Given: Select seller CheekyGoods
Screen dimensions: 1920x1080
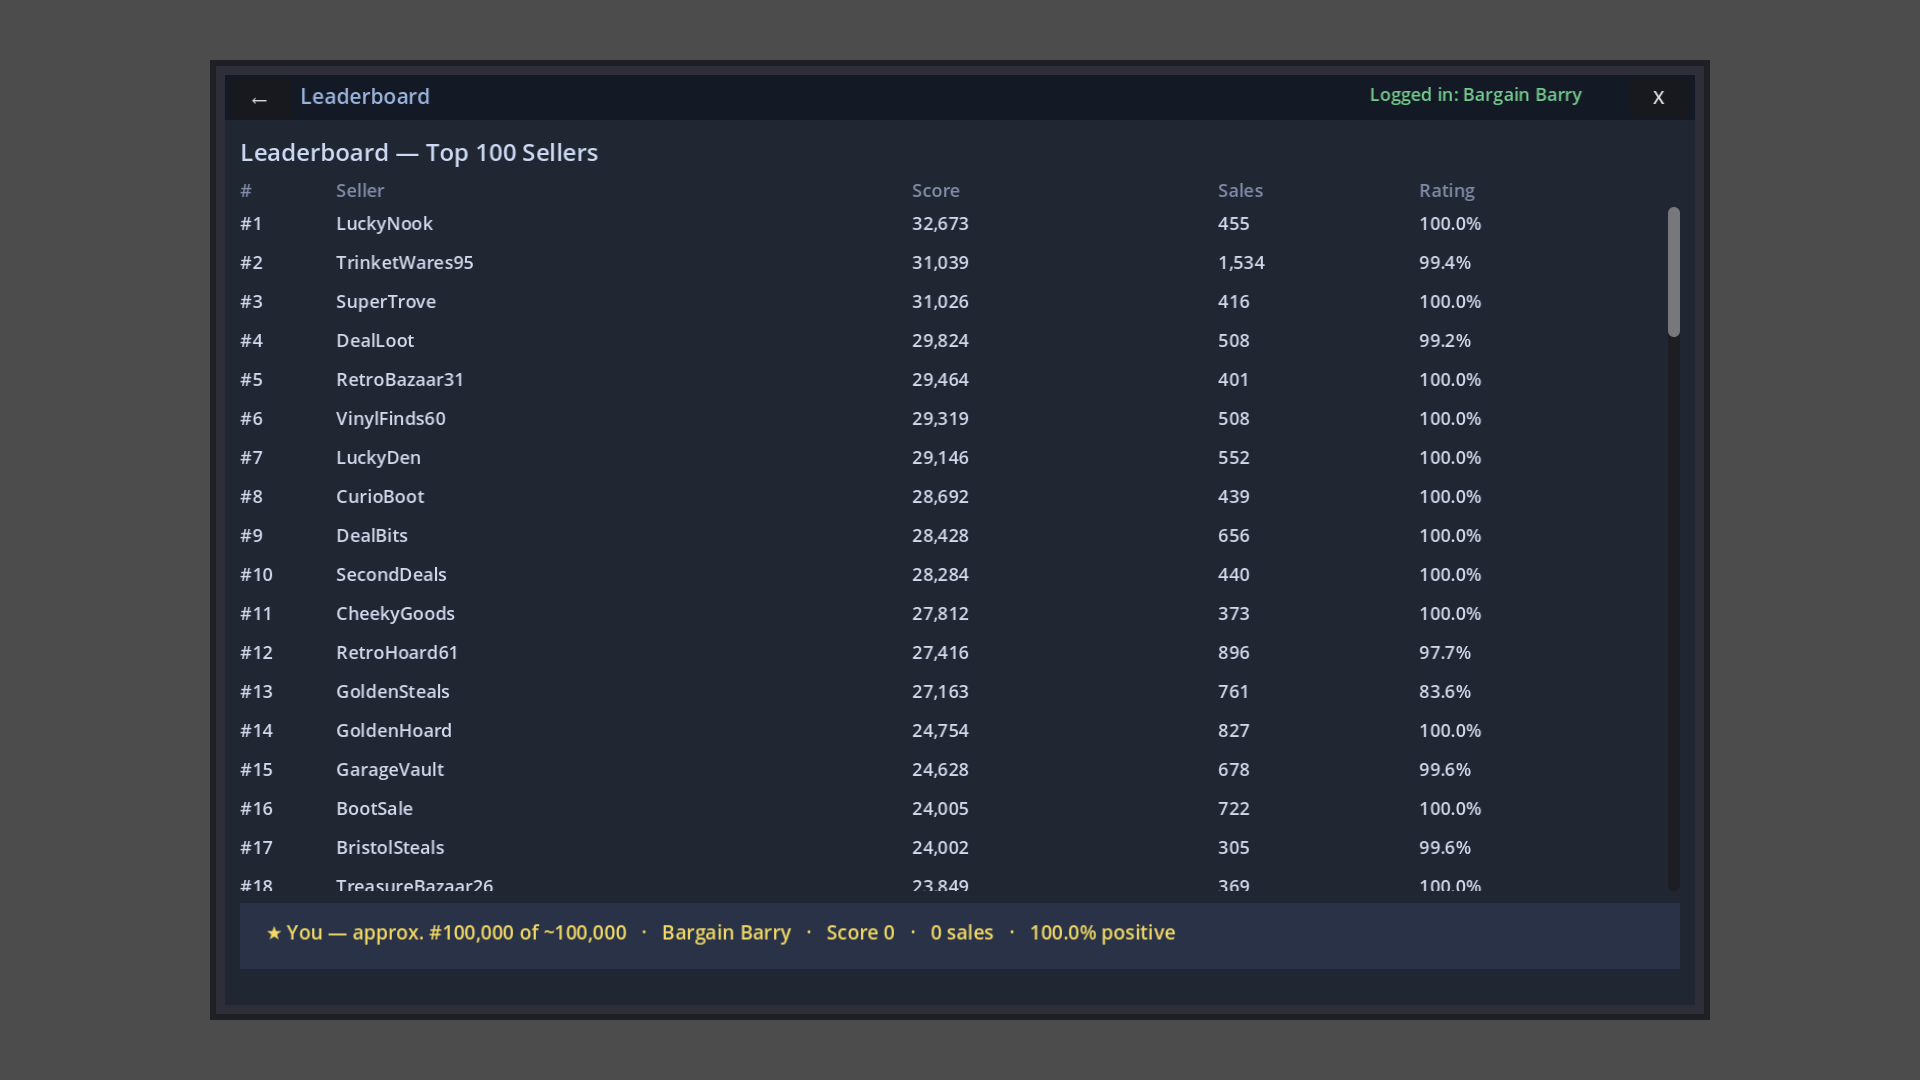Looking at the screenshot, I should point(395,614).
